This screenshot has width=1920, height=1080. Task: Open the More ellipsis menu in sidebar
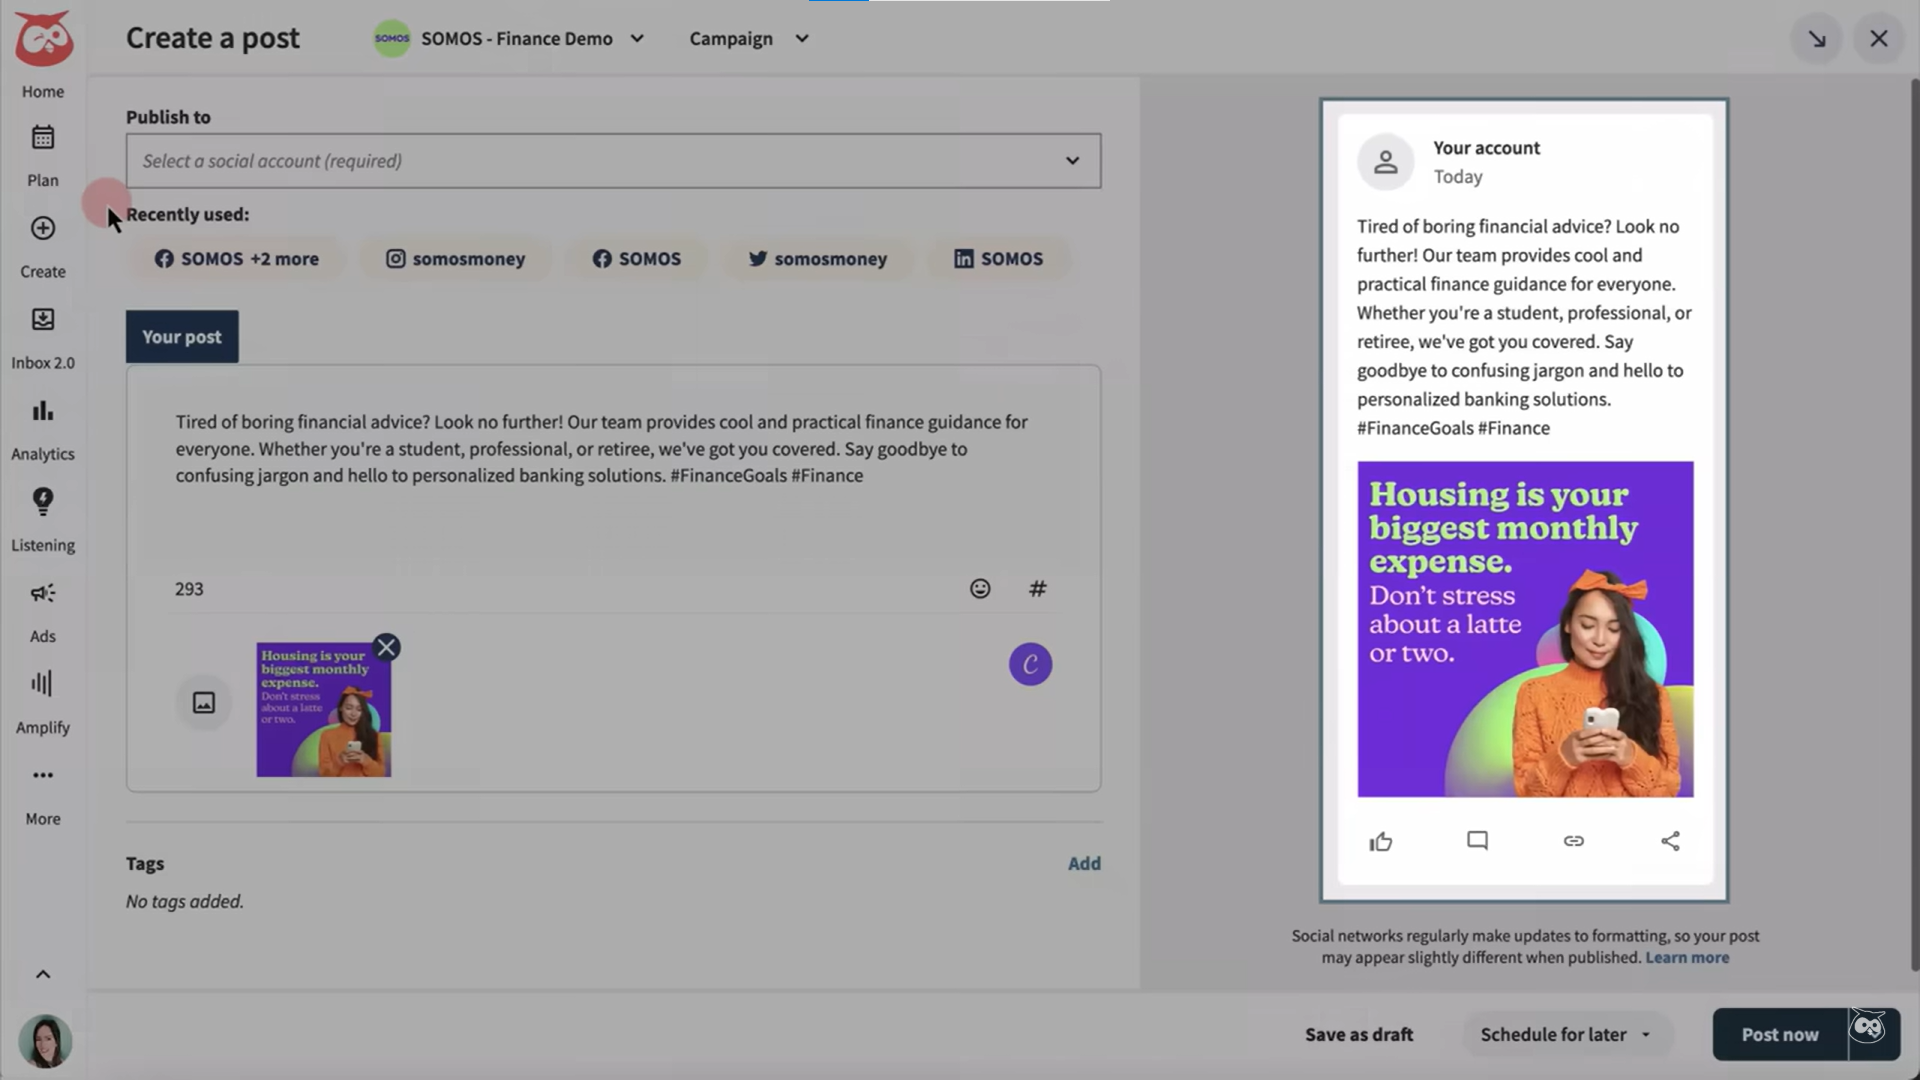43,775
